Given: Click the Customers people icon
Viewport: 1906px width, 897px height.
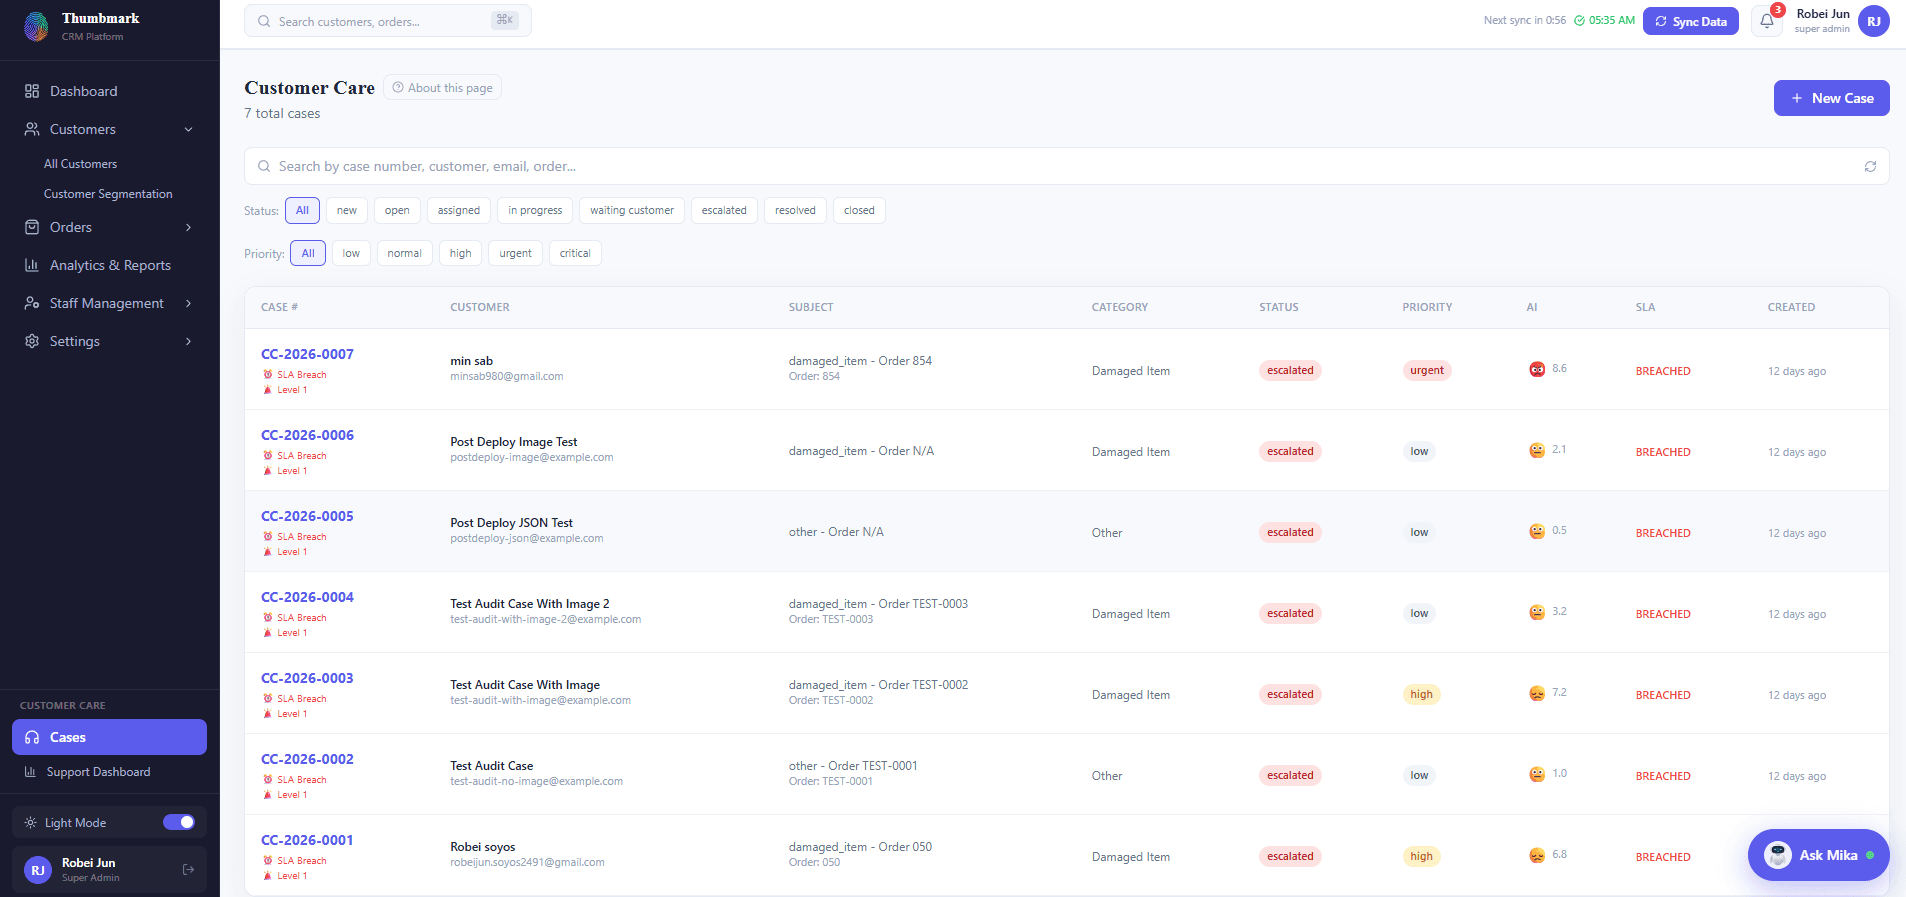Looking at the screenshot, I should 32,129.
